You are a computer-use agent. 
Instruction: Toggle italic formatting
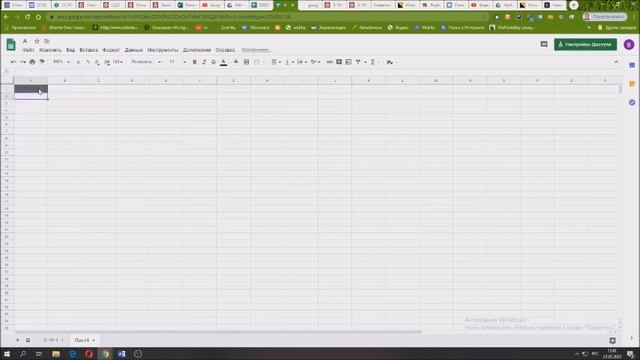coord(204,62)
